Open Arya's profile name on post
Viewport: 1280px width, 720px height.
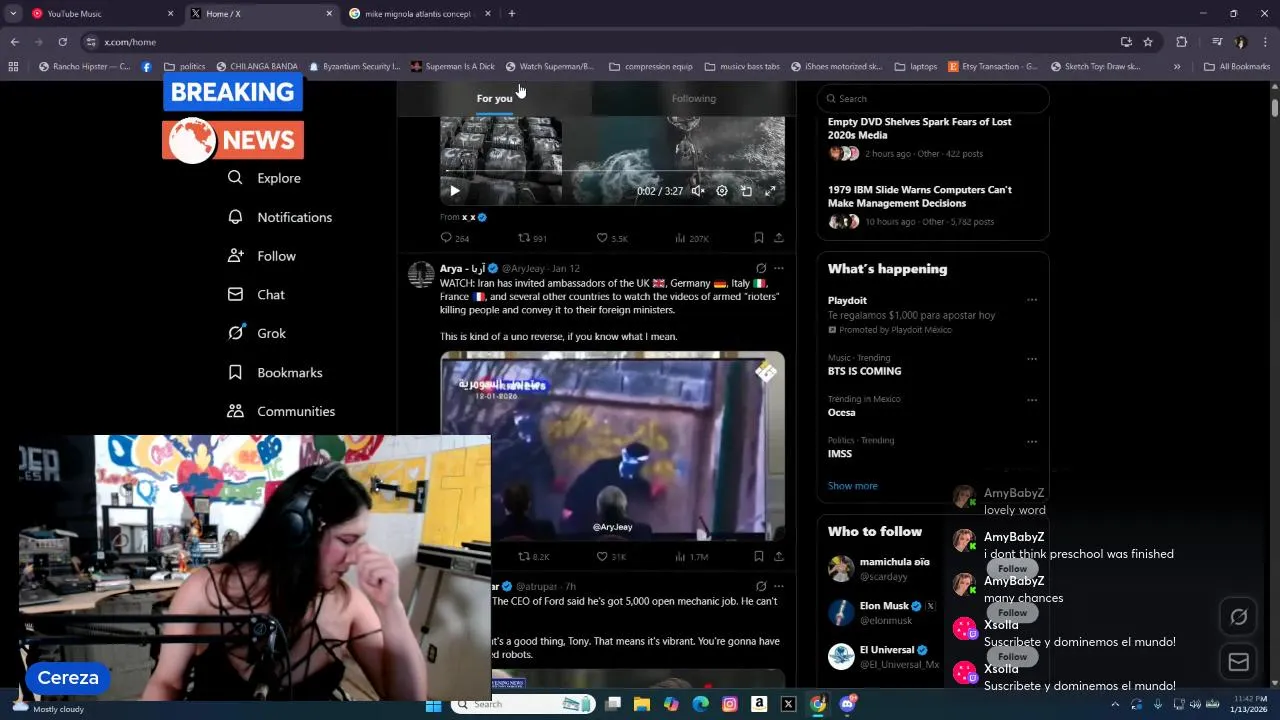462,268
